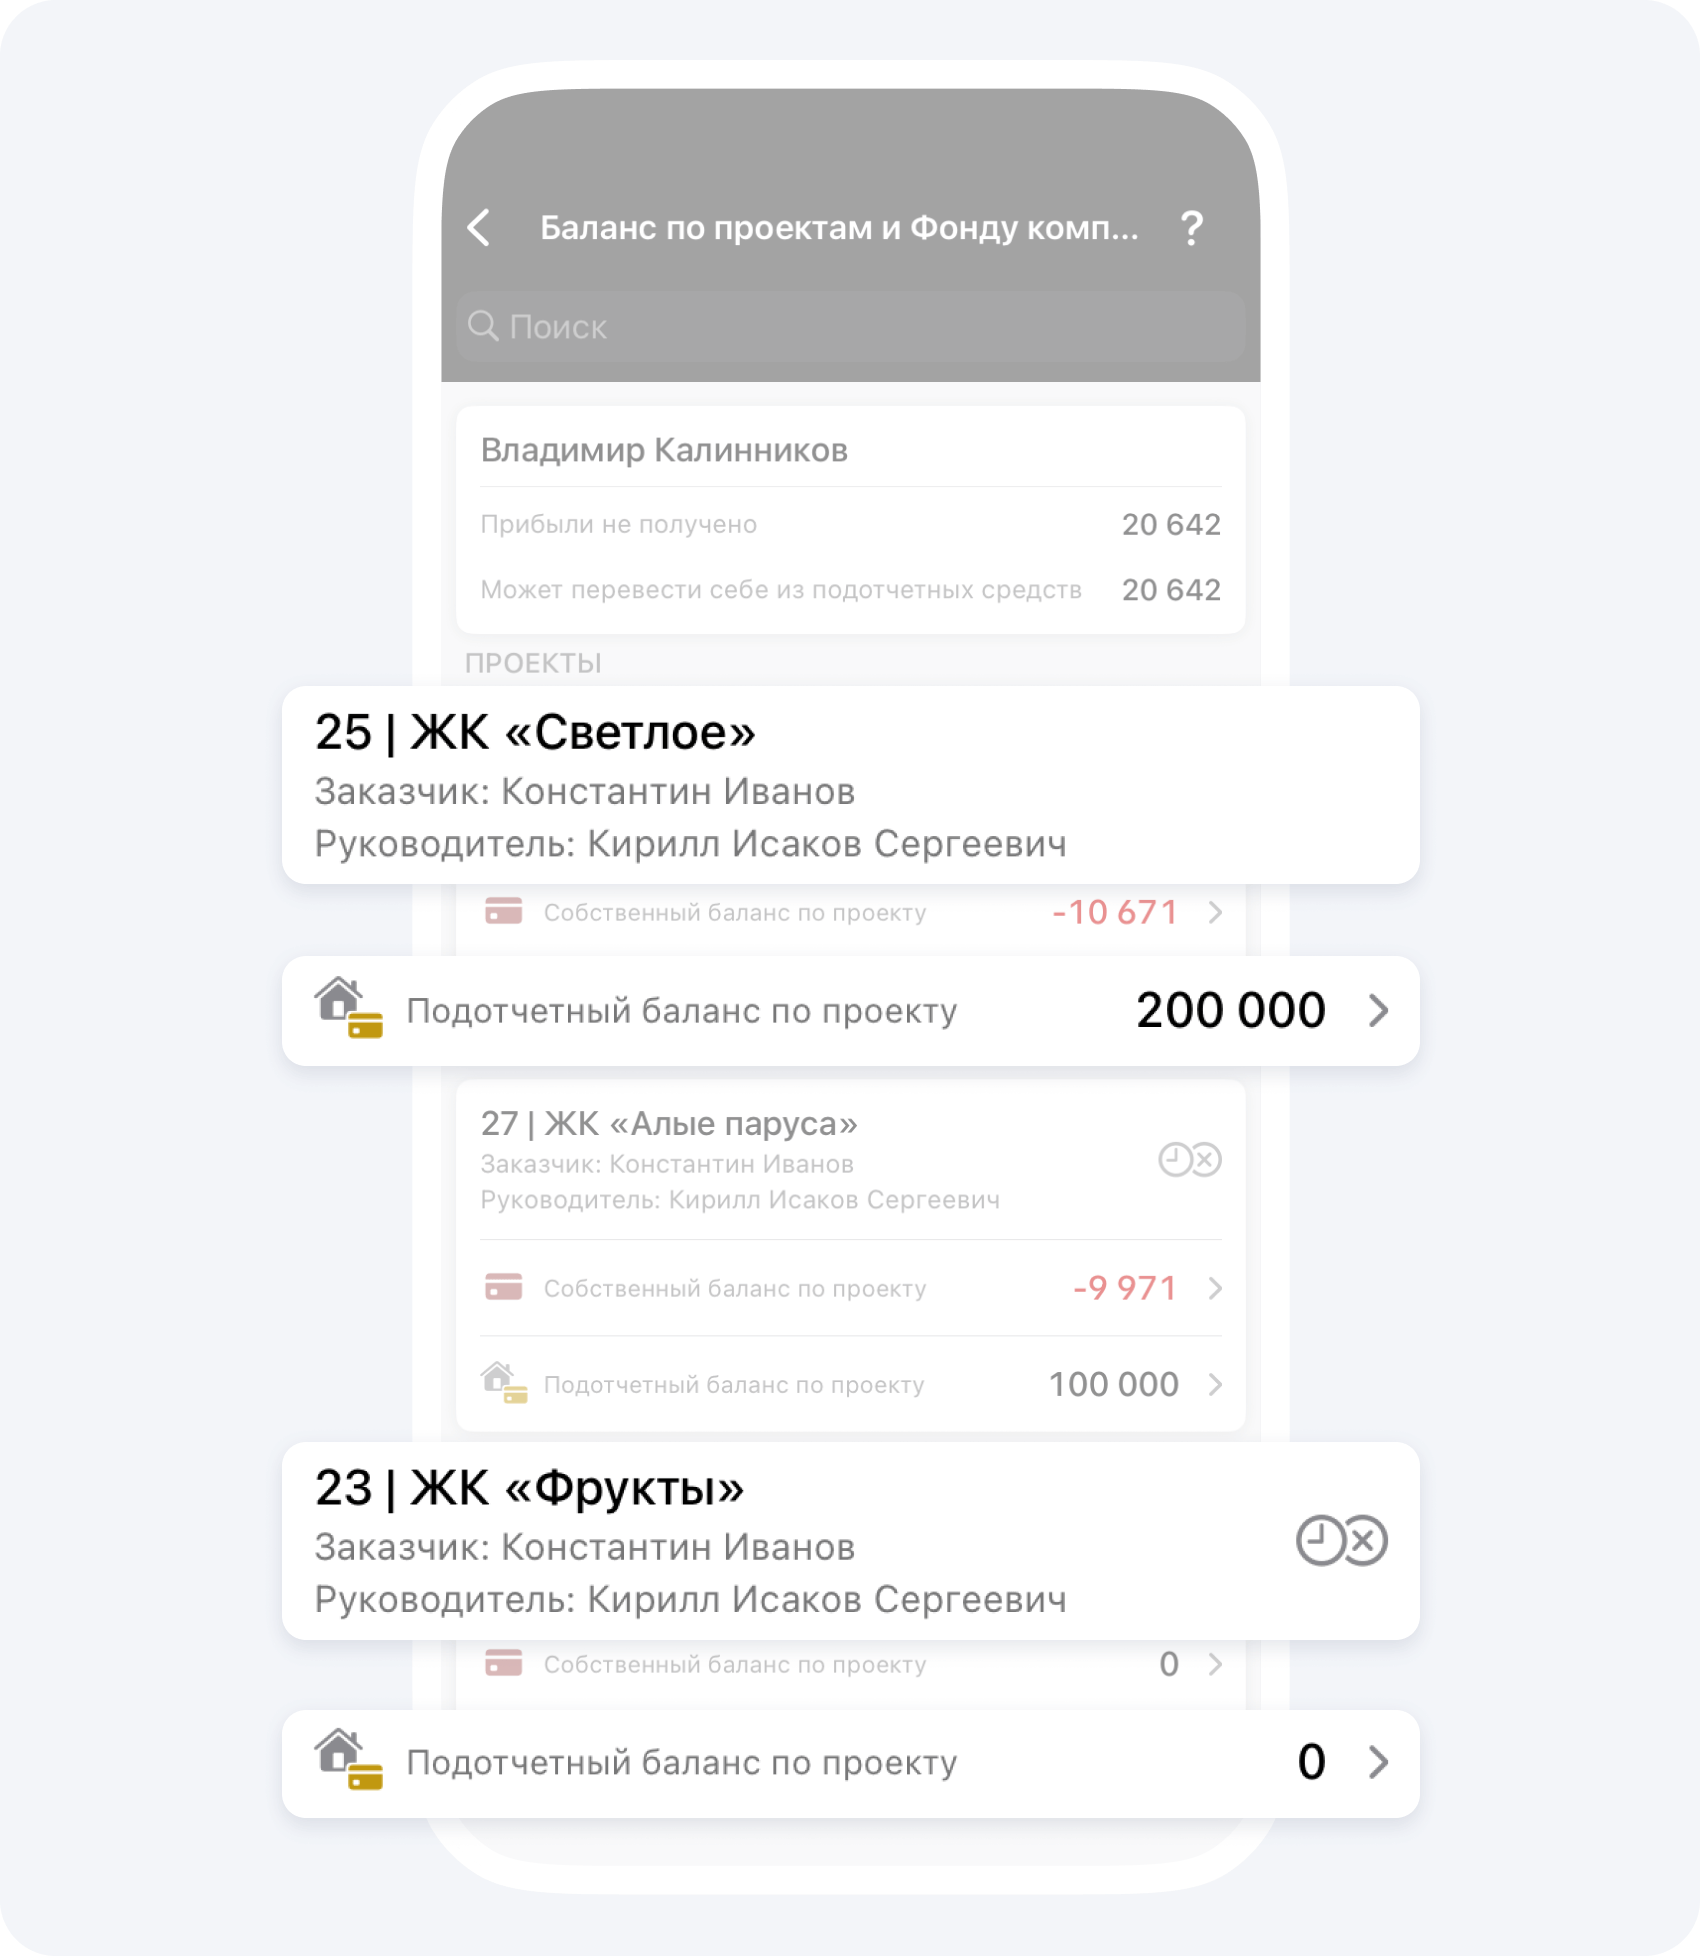The width and height of the screenshot is (1700, 1956).
Task: Expand the -10 671 собственный баланс chevron
Action: (x=1215, y=912)
